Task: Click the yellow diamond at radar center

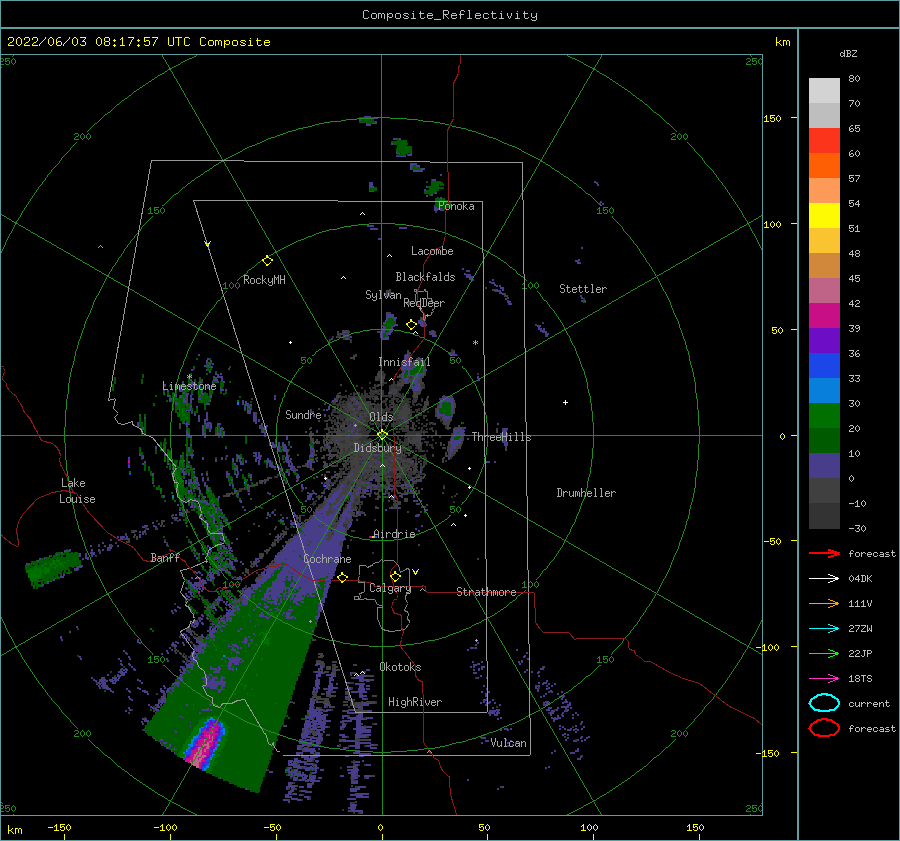Action: (x=382, y=435)
